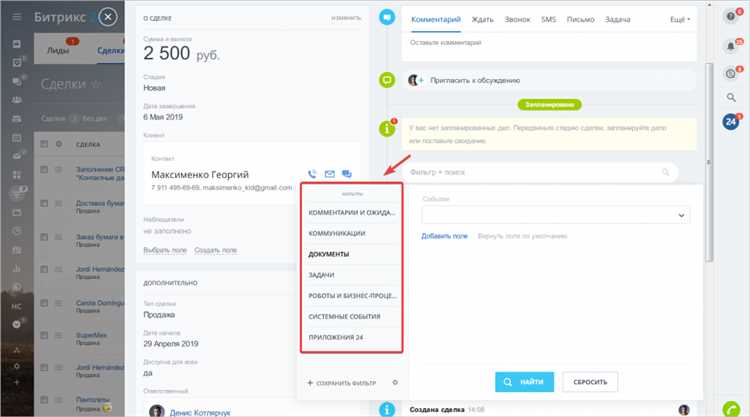Click the date 29 Апреля 2019
The height and width of the screenshot is (417, 750).
coord(170,344)
